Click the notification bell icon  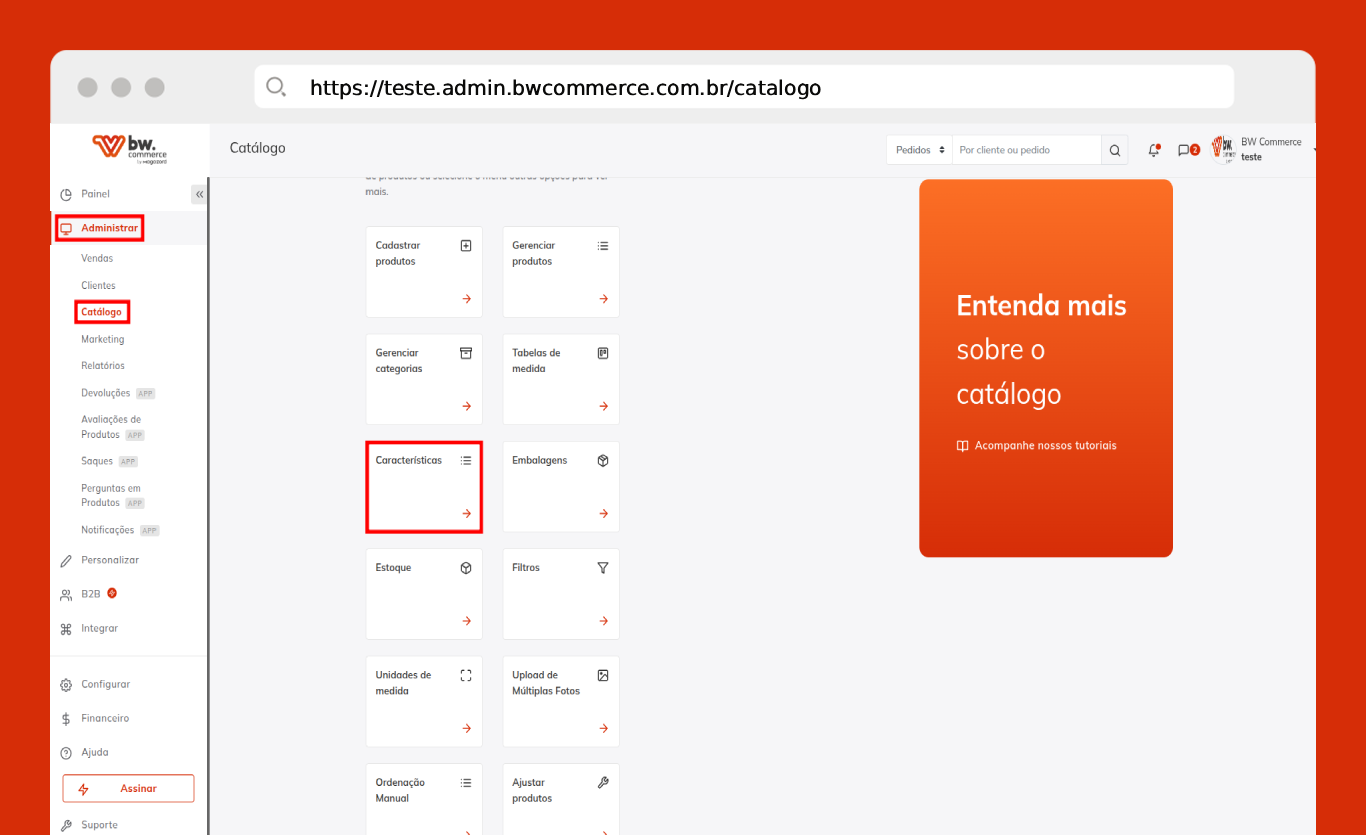[1154, 150]
